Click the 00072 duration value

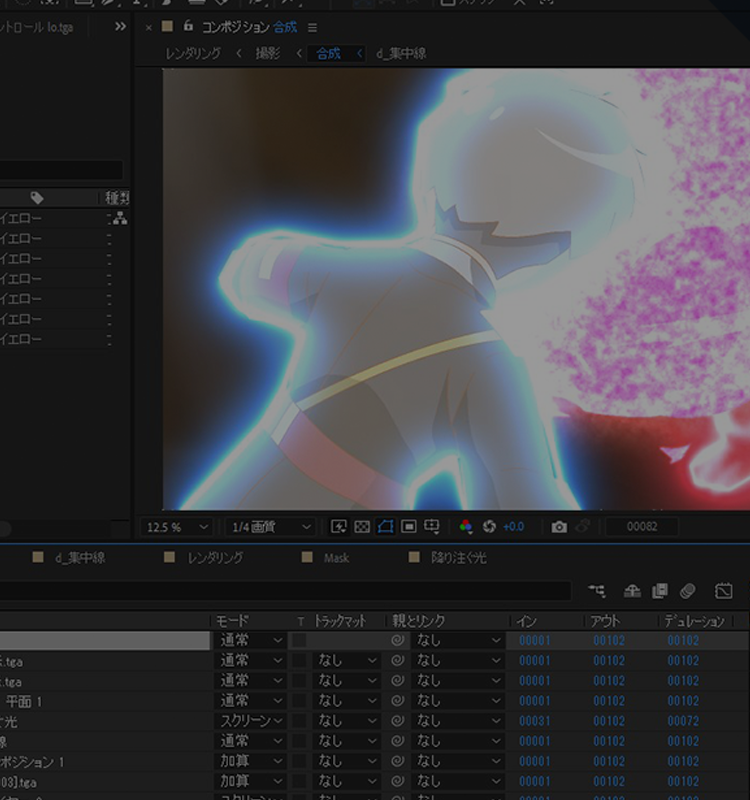pyautogui.click(x=683, y=721)
